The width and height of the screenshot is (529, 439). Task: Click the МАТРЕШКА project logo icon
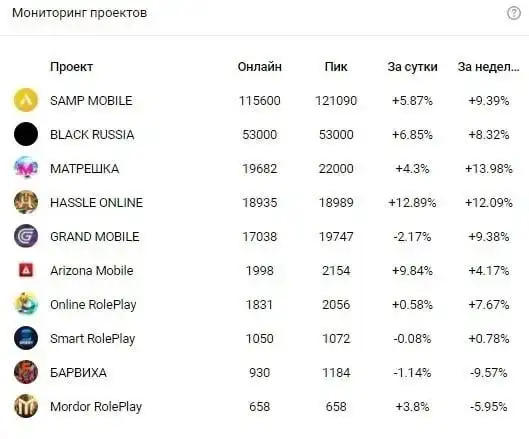pos(26,168)
